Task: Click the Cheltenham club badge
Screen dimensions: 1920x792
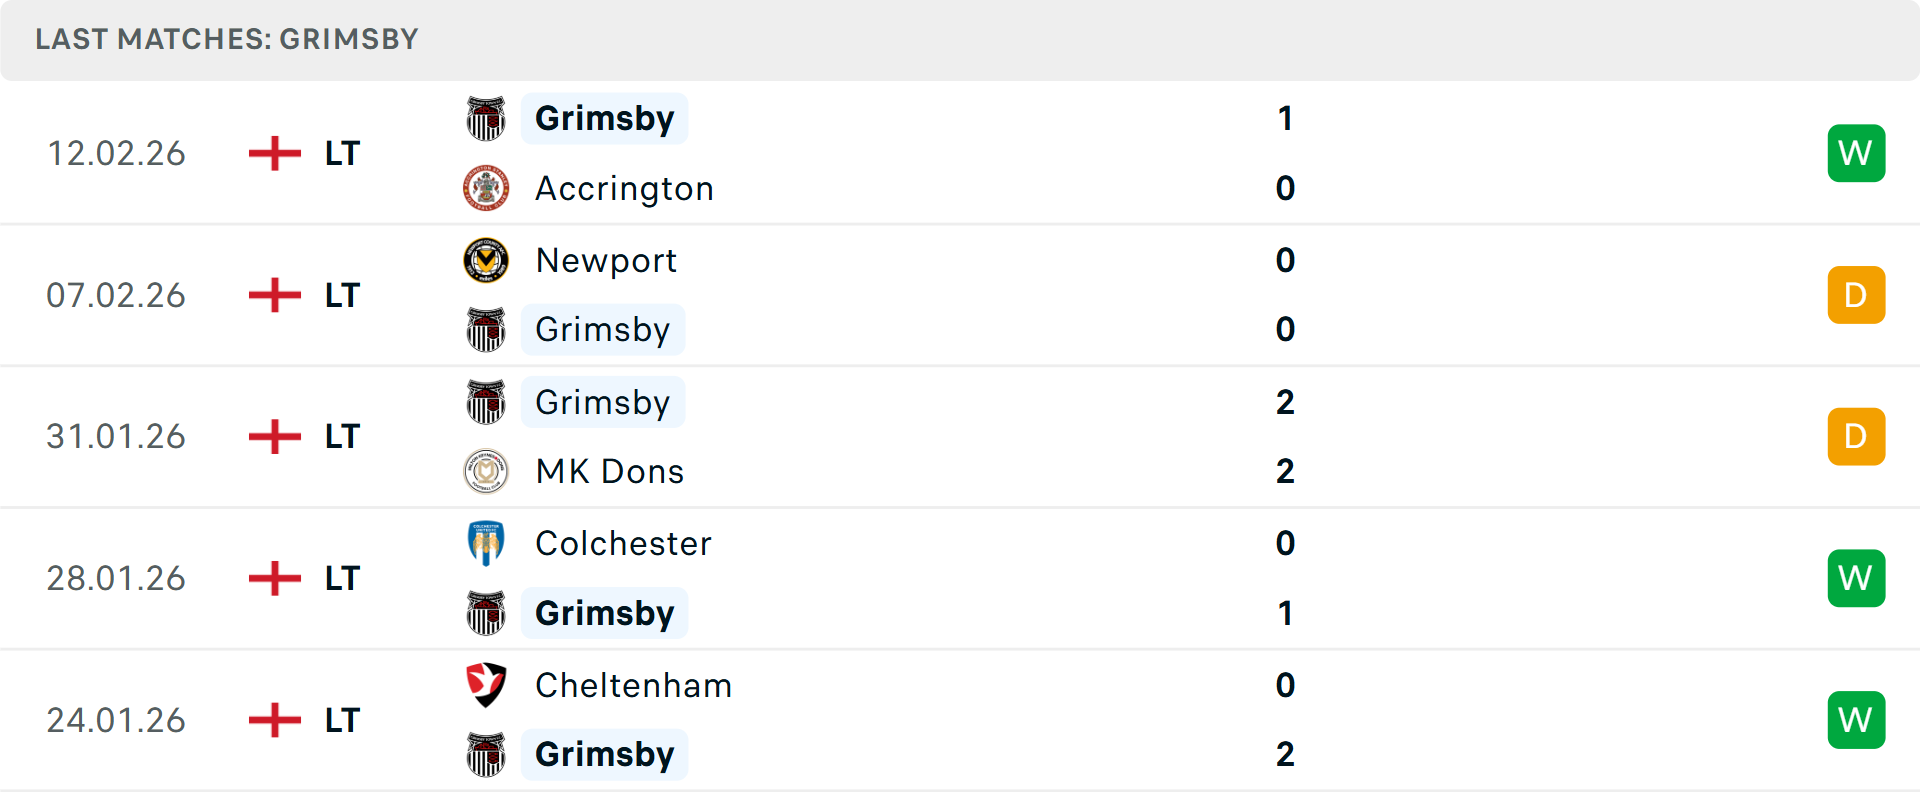Action: (x=486, y=686)
